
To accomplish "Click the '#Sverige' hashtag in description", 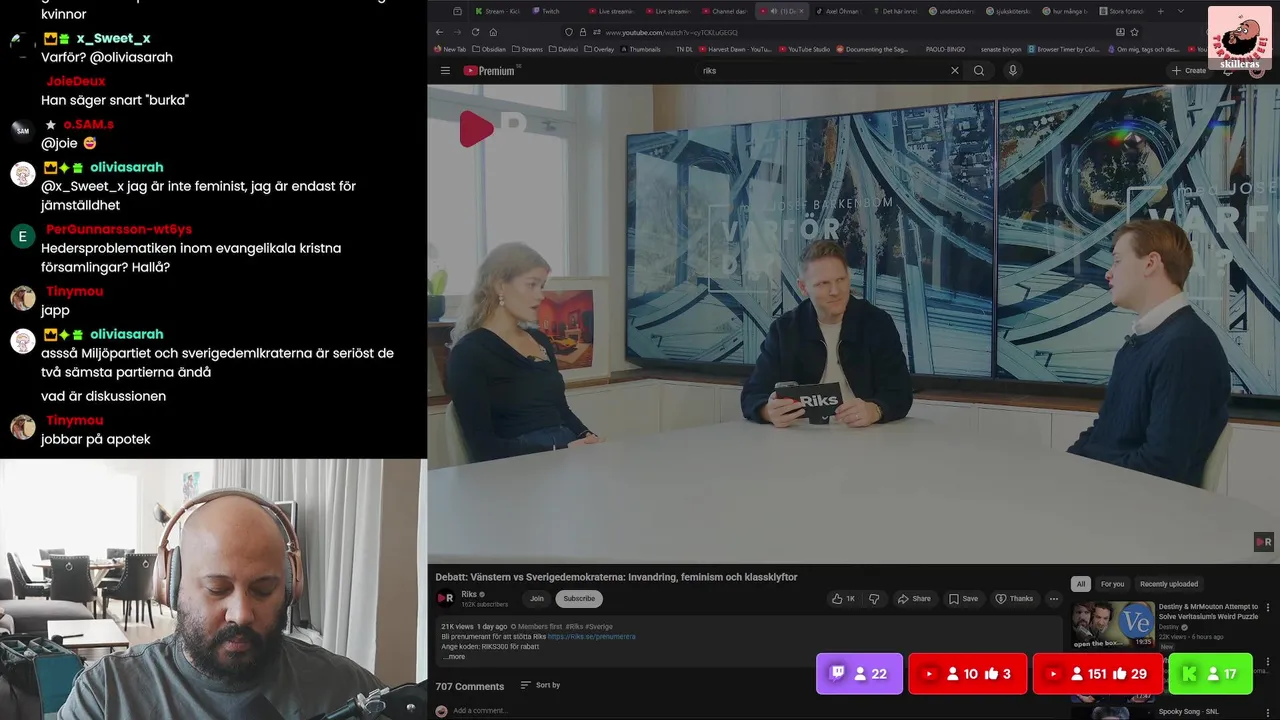I will point(600,626).
